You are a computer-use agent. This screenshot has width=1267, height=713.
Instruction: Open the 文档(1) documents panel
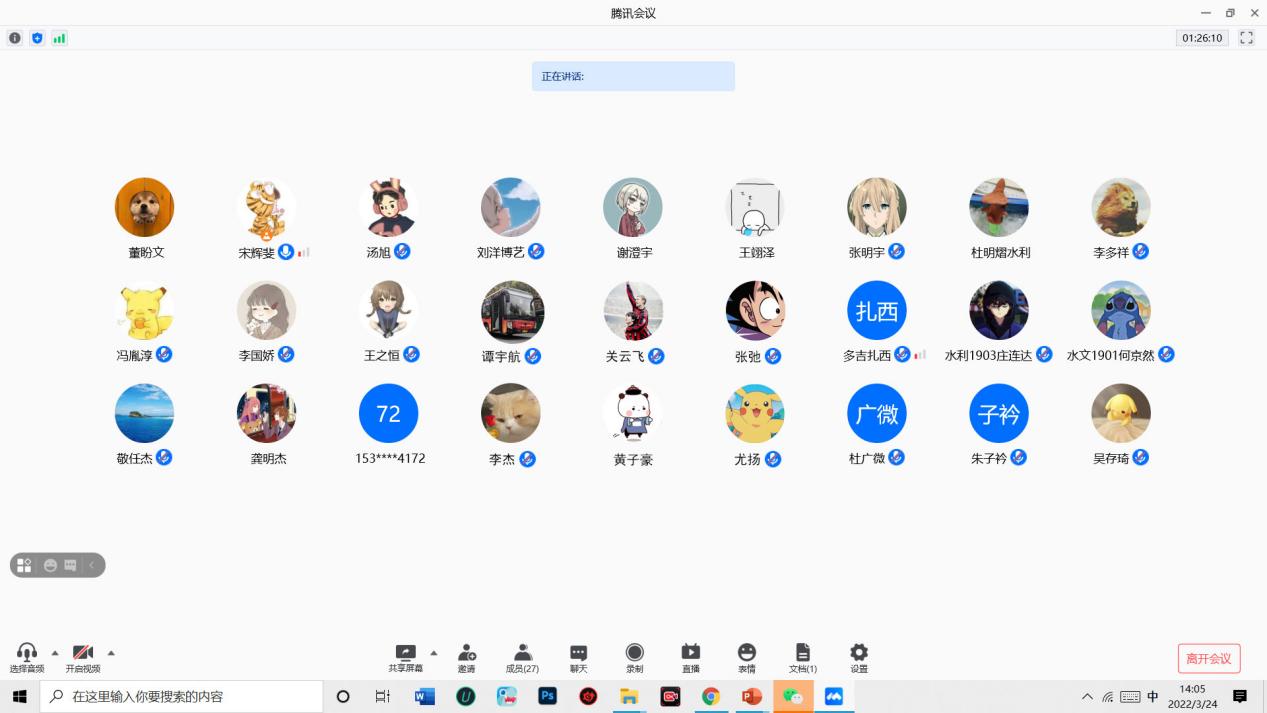802,657
